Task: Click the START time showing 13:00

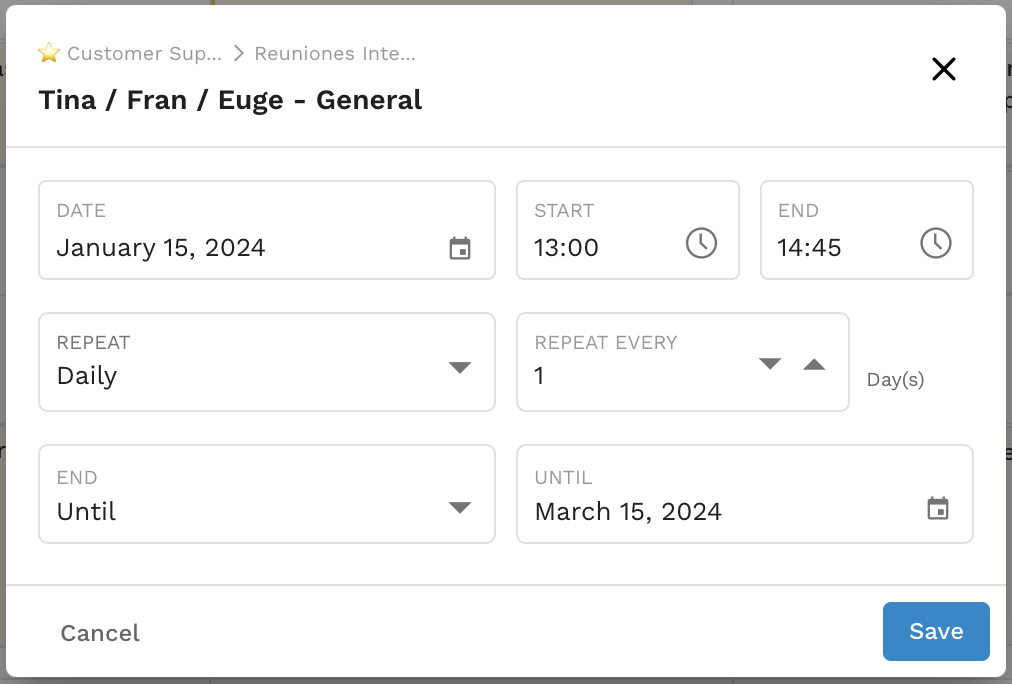Action: [x=566, y=248]
